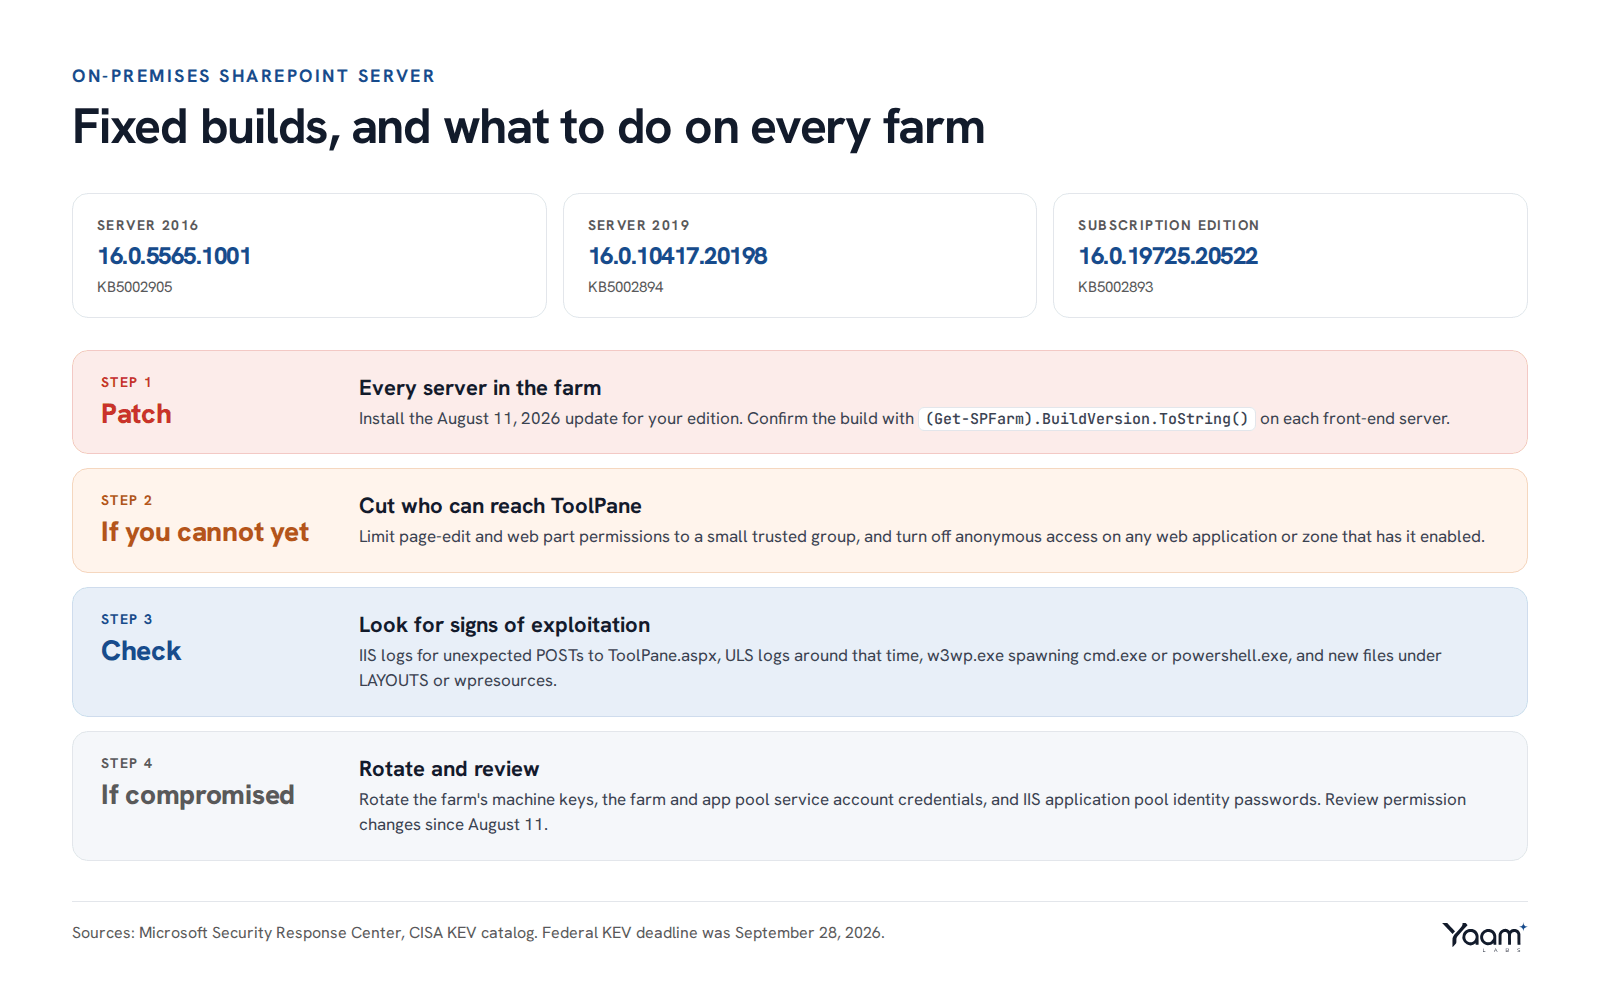Click the "Install the August 11, 2026 update" sentence
This screenshot has width=1600, height=1008.
coord(904,419)
